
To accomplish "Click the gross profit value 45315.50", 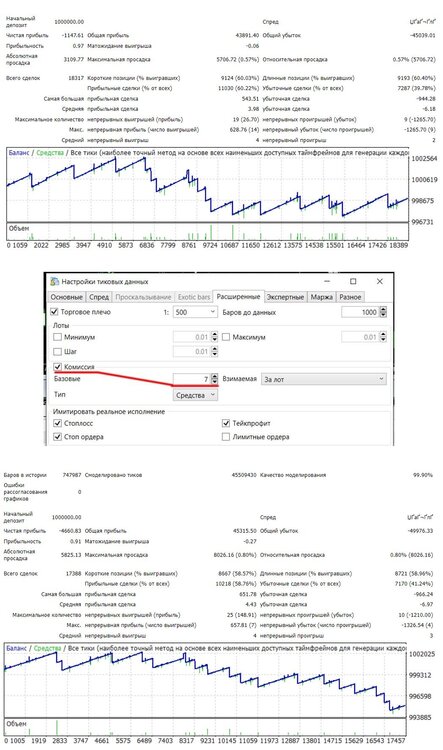I will coord(245,531).
